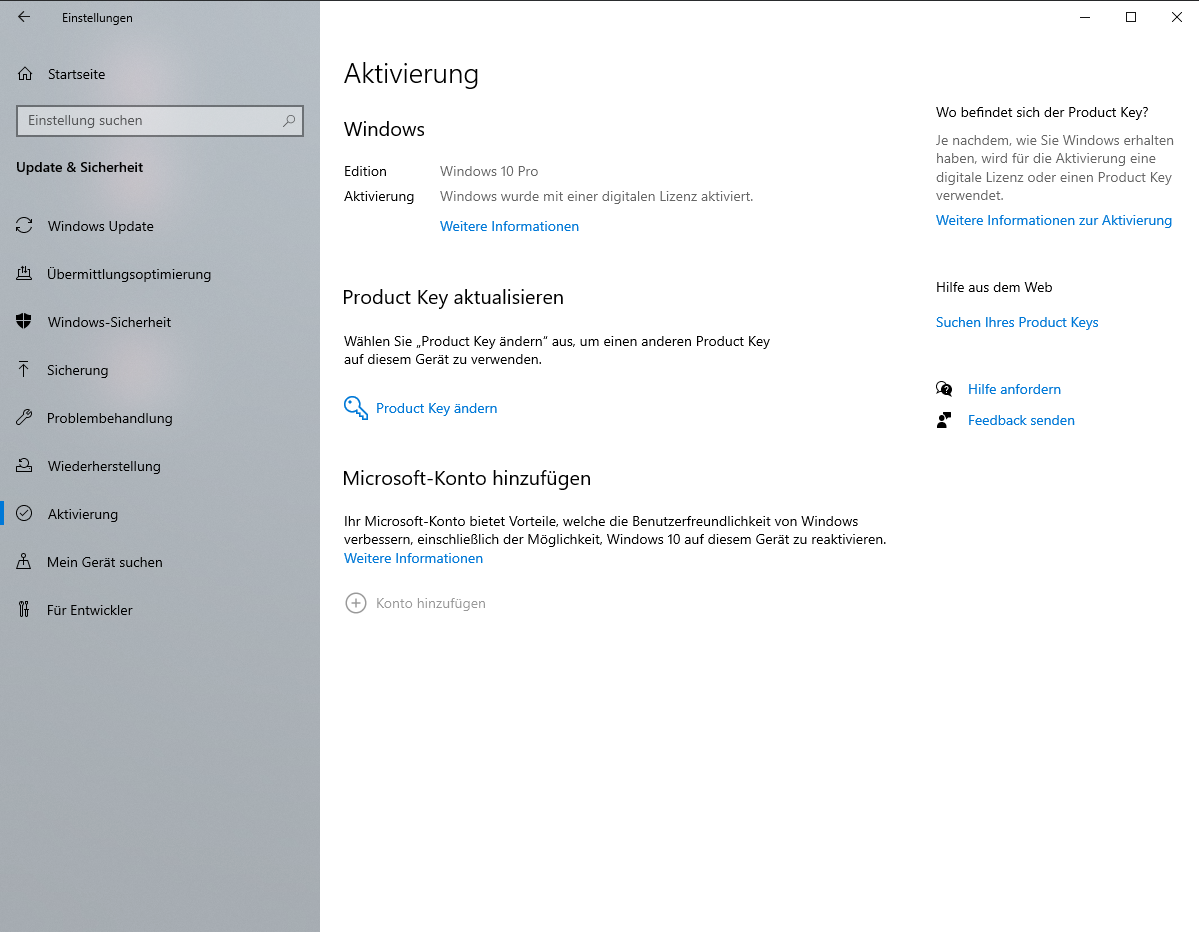Click the search magnifier in the search box
This screenshot has height=932, width=1199.
click(289, 120)
